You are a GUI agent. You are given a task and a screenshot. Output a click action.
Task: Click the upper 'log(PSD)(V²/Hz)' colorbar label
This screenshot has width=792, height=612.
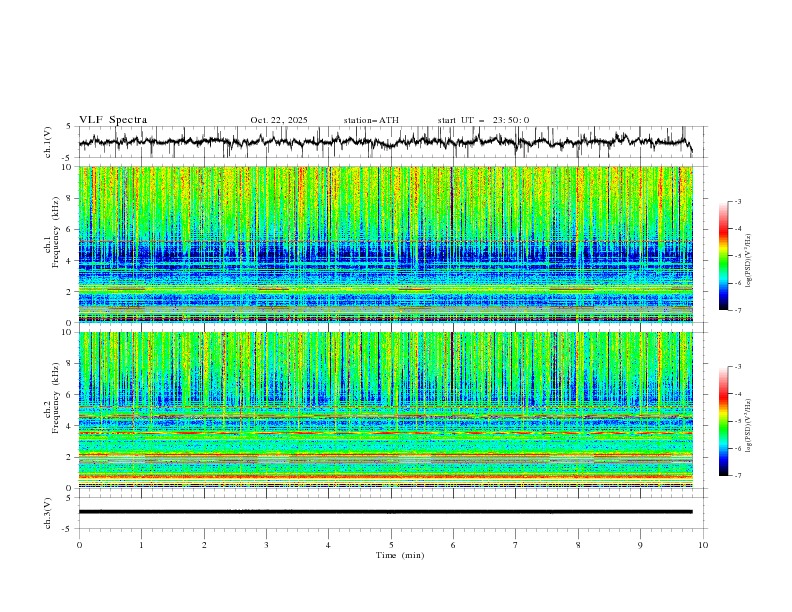749,261
